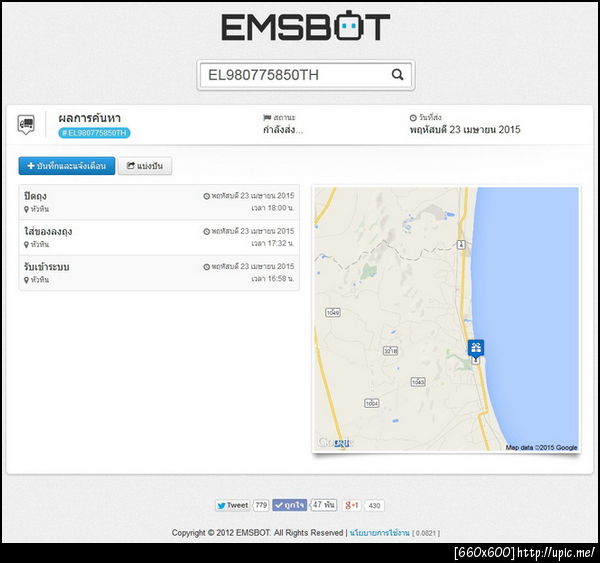Click the blue save and notify button

[67, 166]
